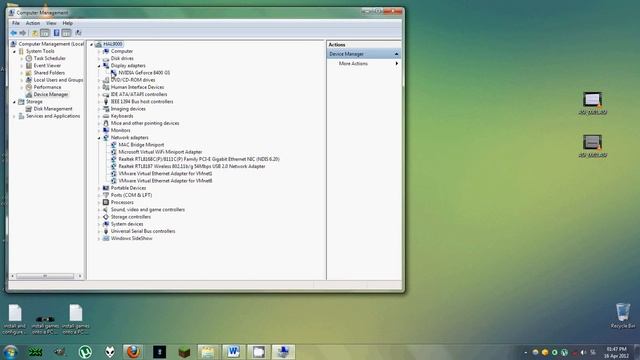The width and height of the screenshot is (640, 360).
Task: Toggle Show/Hide Console Tree toolbar icon
Action: (x=45, y=33)
